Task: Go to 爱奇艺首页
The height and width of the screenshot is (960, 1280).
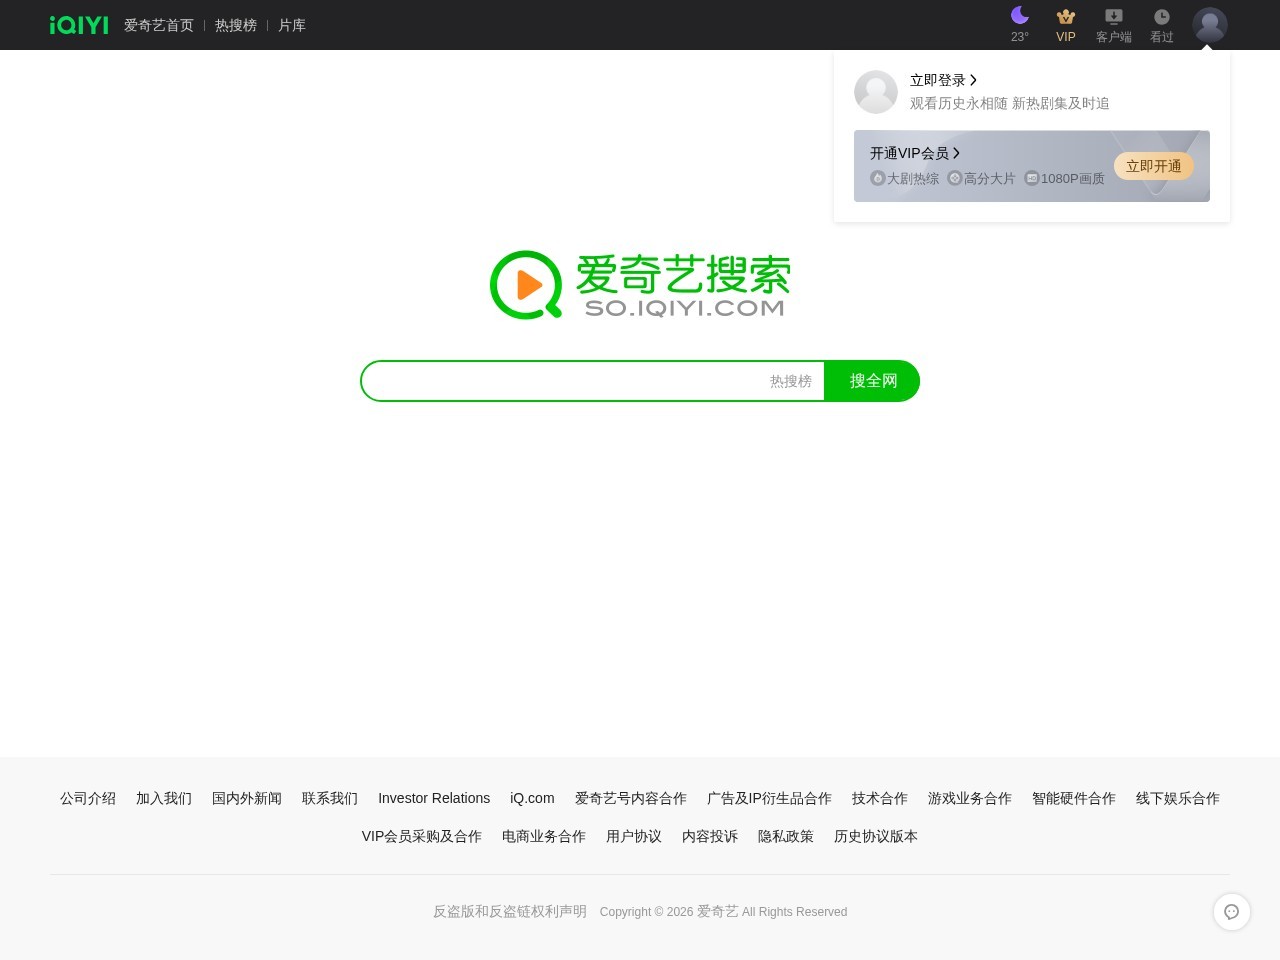Action: tap(159, 25)
